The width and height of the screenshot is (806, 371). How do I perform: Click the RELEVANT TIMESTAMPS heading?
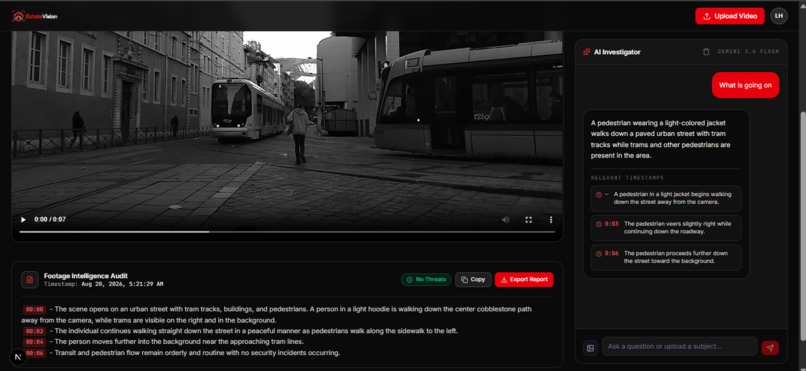coord(627,178)
